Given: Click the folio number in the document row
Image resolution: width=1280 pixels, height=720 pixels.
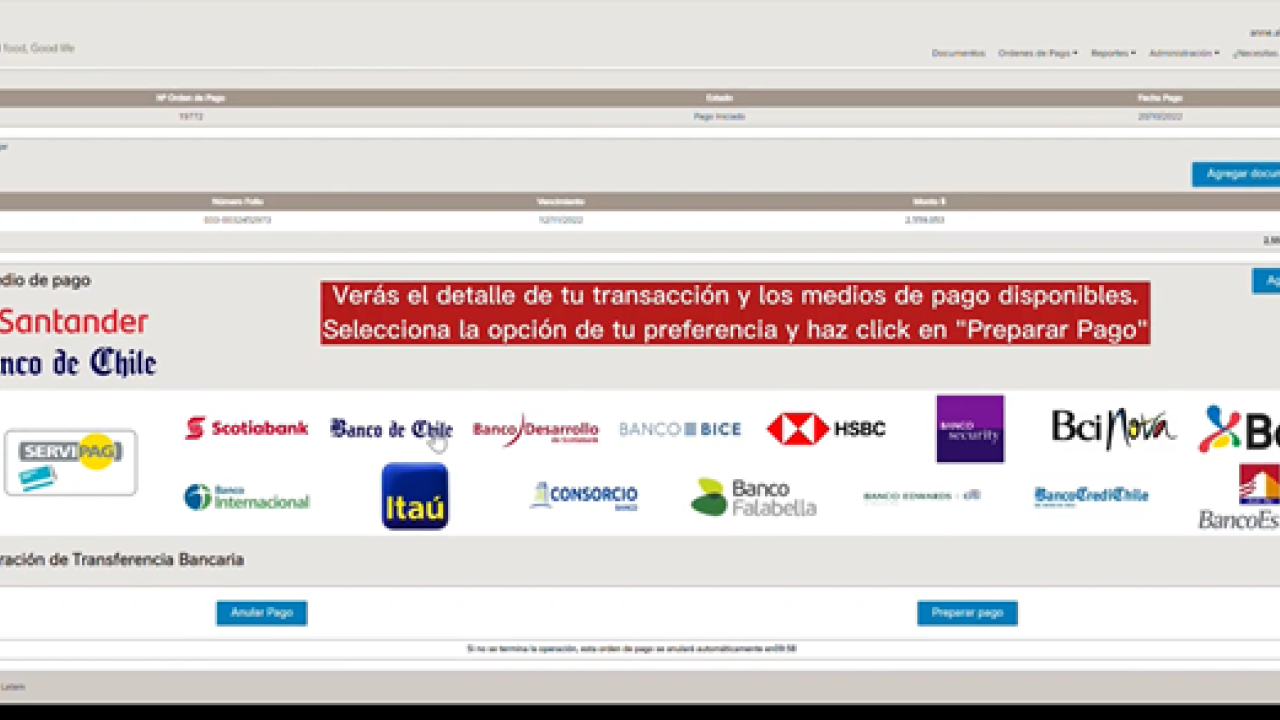Looking at the screenshot, I should 237,220.
